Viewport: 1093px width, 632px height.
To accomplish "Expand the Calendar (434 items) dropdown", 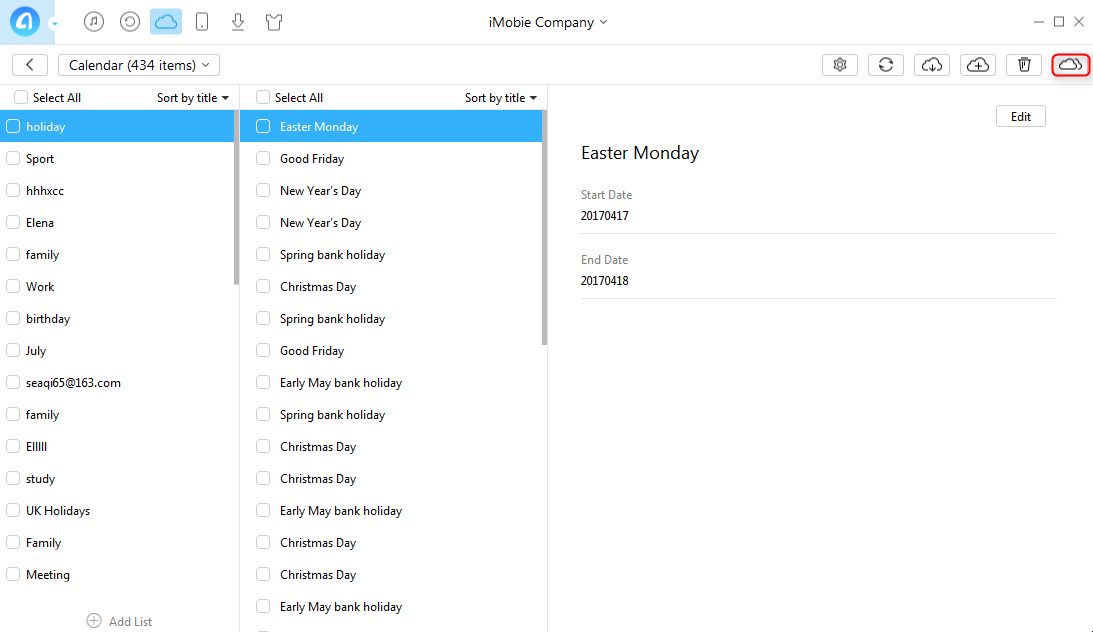I will (139, 65).
